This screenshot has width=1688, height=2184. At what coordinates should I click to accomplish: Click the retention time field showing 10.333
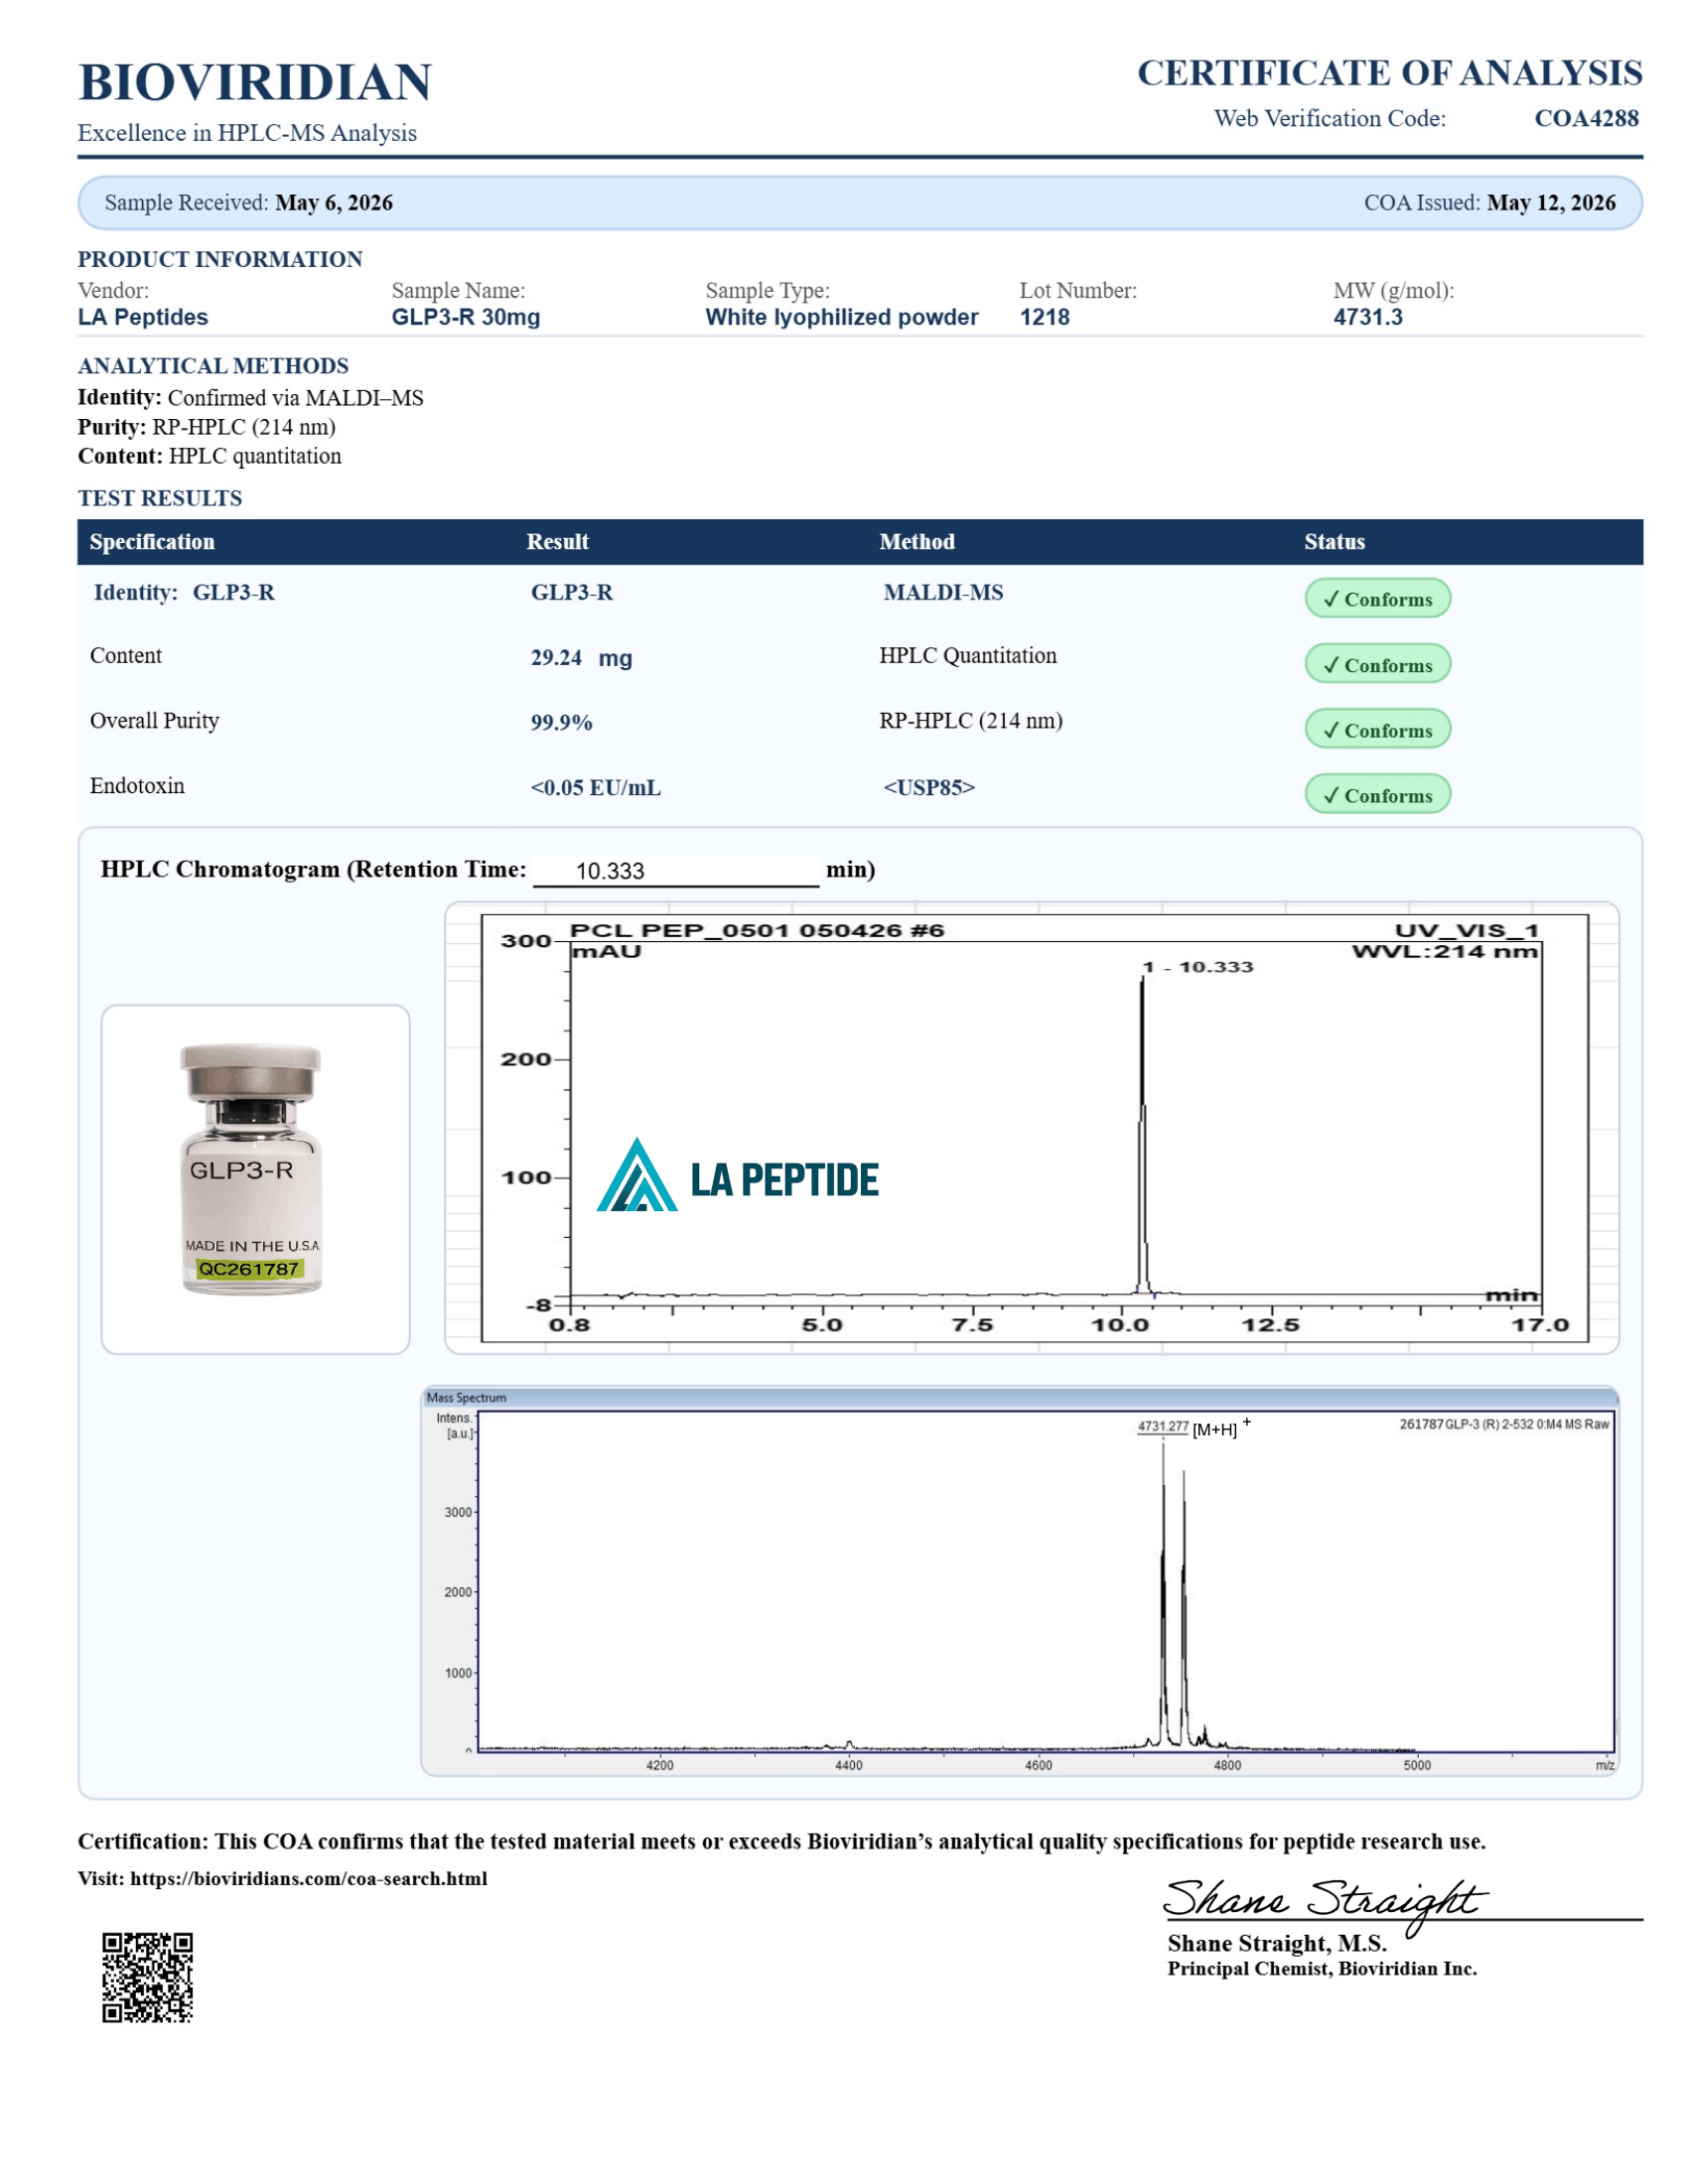point(676,870)
